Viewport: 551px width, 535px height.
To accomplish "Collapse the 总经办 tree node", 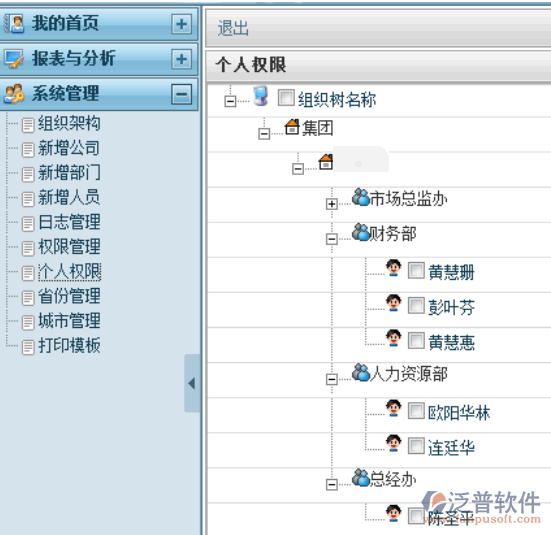I will [x=331, y=484].
